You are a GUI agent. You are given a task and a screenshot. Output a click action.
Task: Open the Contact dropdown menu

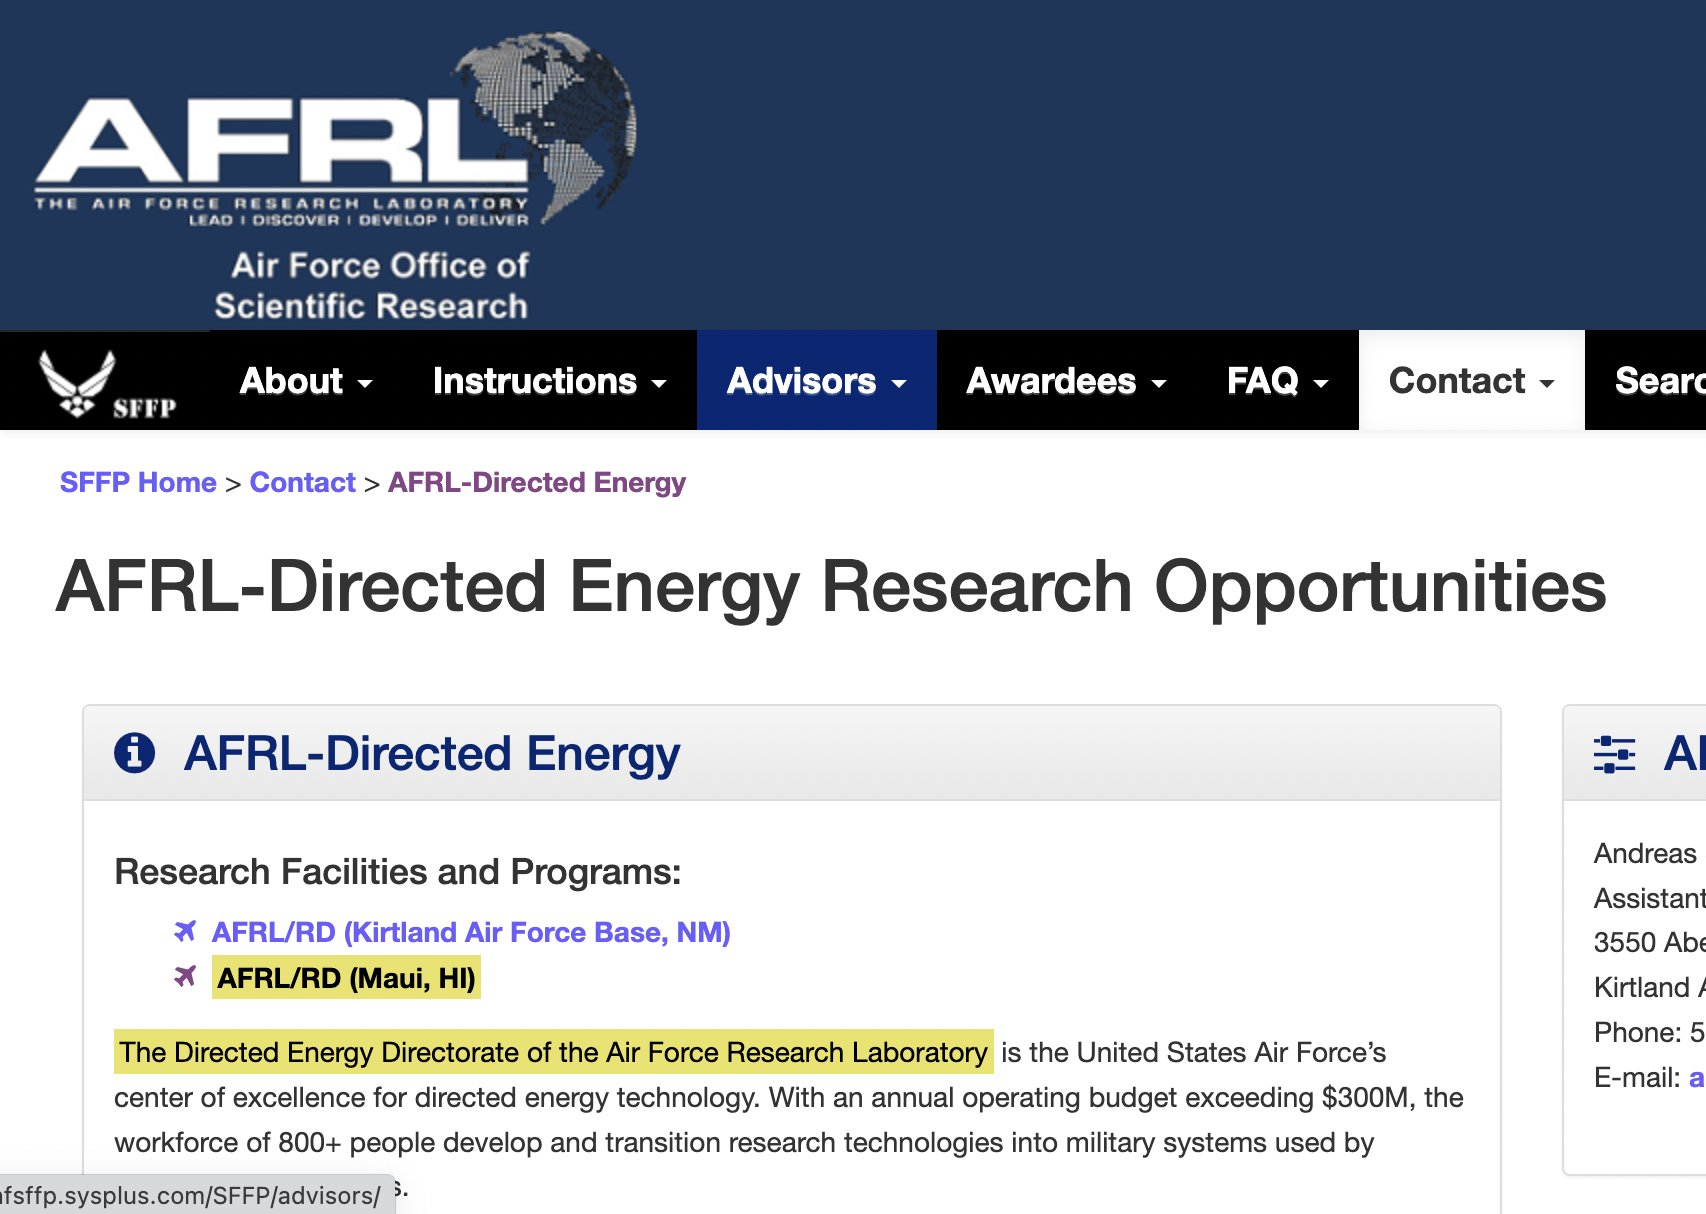coord(1471,381)
